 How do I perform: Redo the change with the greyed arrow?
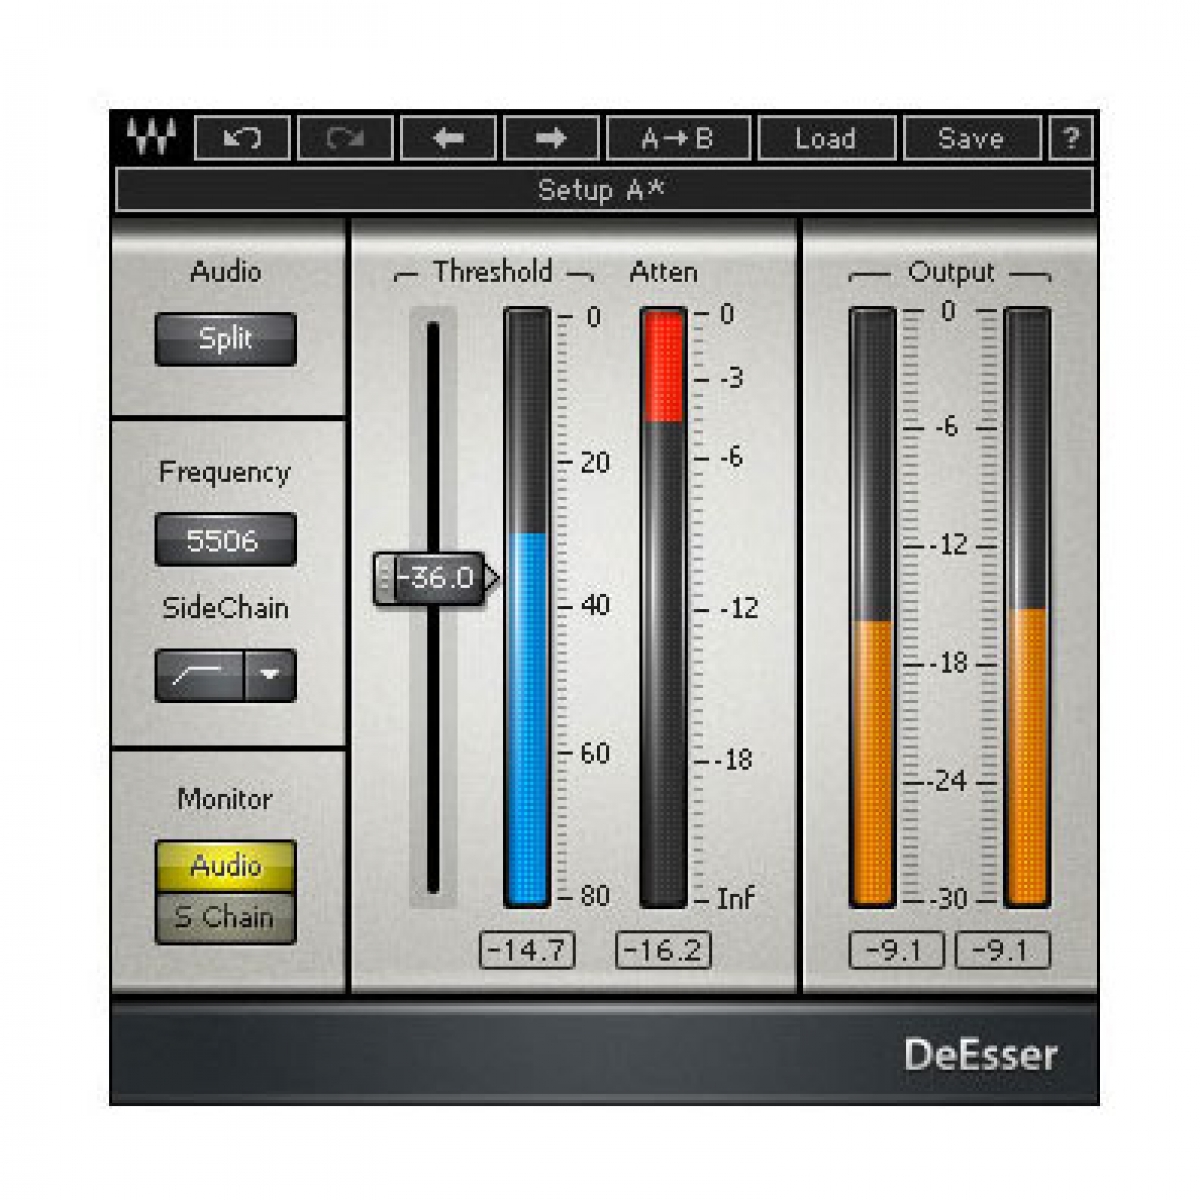pyautogui.click(x=345, y=138)
